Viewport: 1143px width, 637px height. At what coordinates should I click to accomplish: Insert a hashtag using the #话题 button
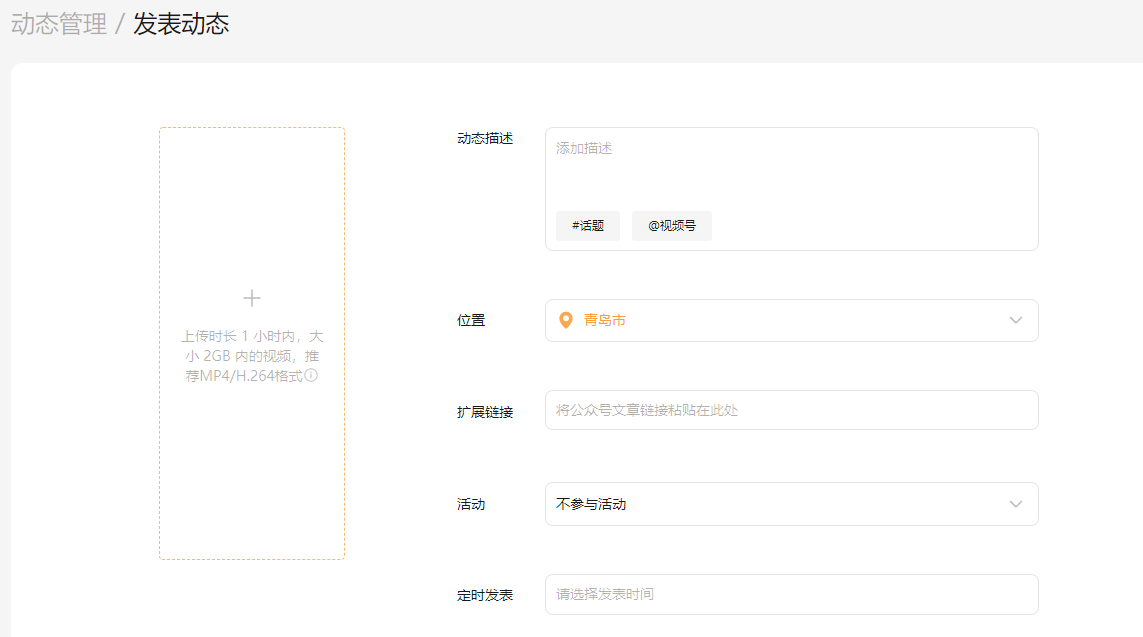[587, 225]
